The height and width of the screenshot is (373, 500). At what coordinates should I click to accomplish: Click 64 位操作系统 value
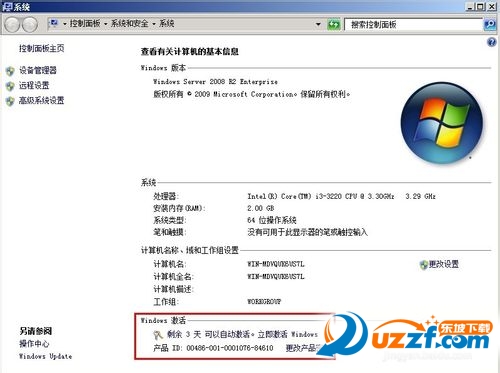272,220
